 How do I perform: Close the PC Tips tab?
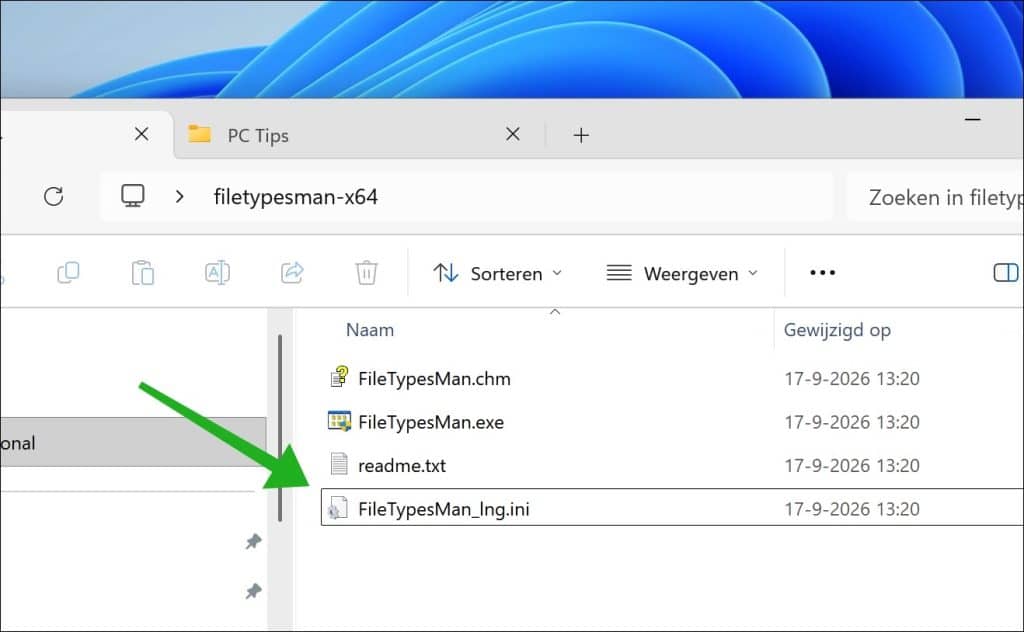click(x=513, y=134)
